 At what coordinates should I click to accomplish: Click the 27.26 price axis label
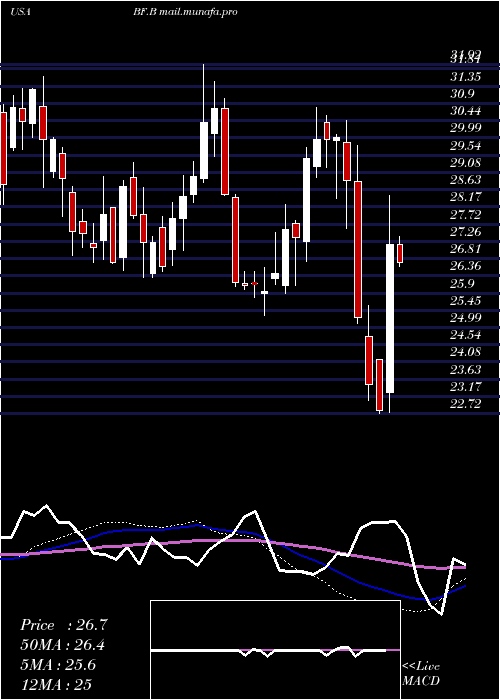point(465,232)
